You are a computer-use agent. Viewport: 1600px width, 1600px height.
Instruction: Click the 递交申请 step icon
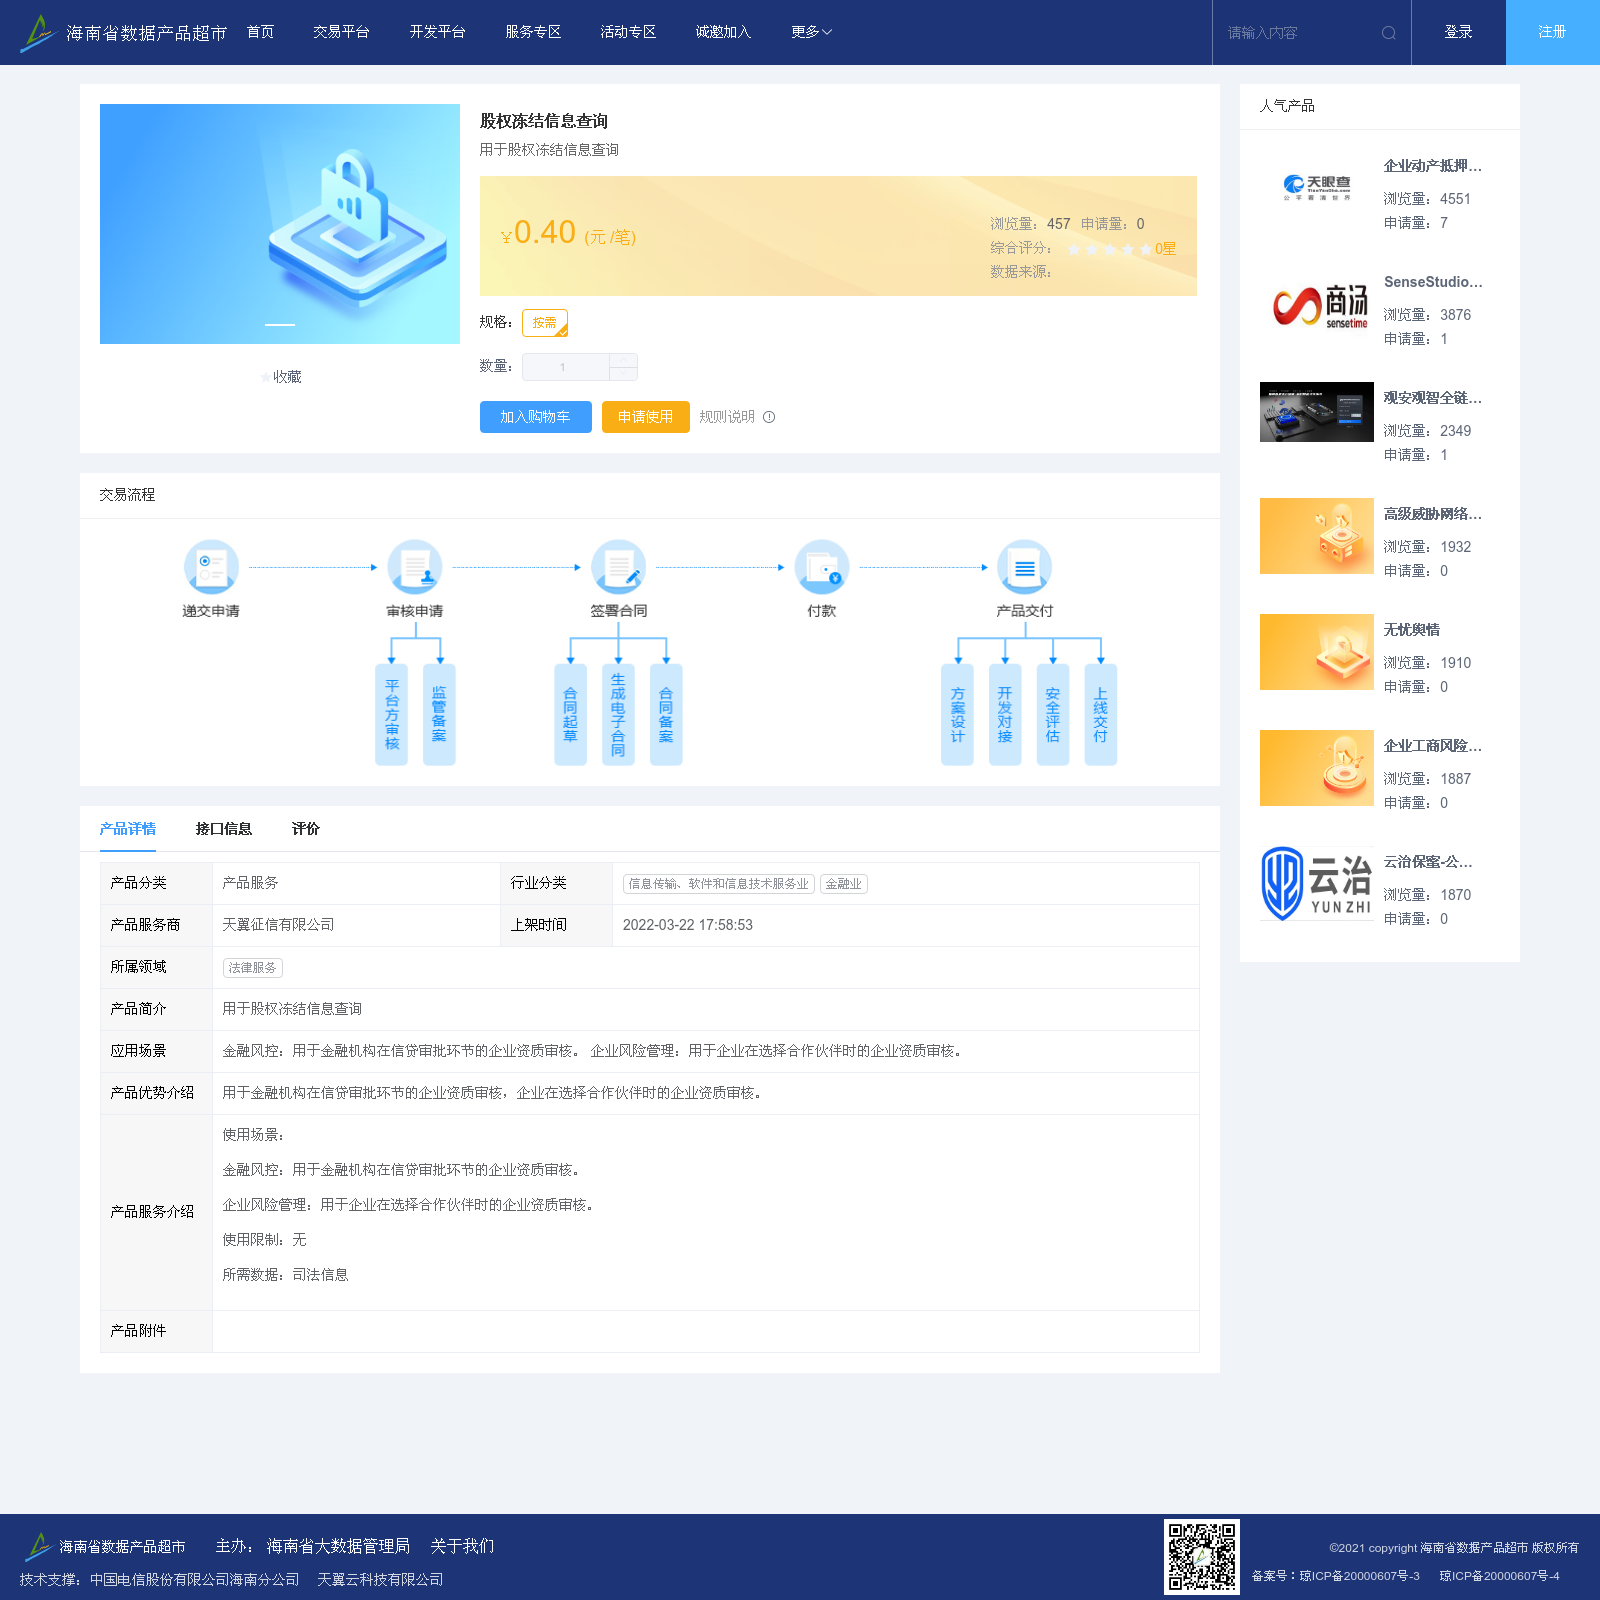211,567
